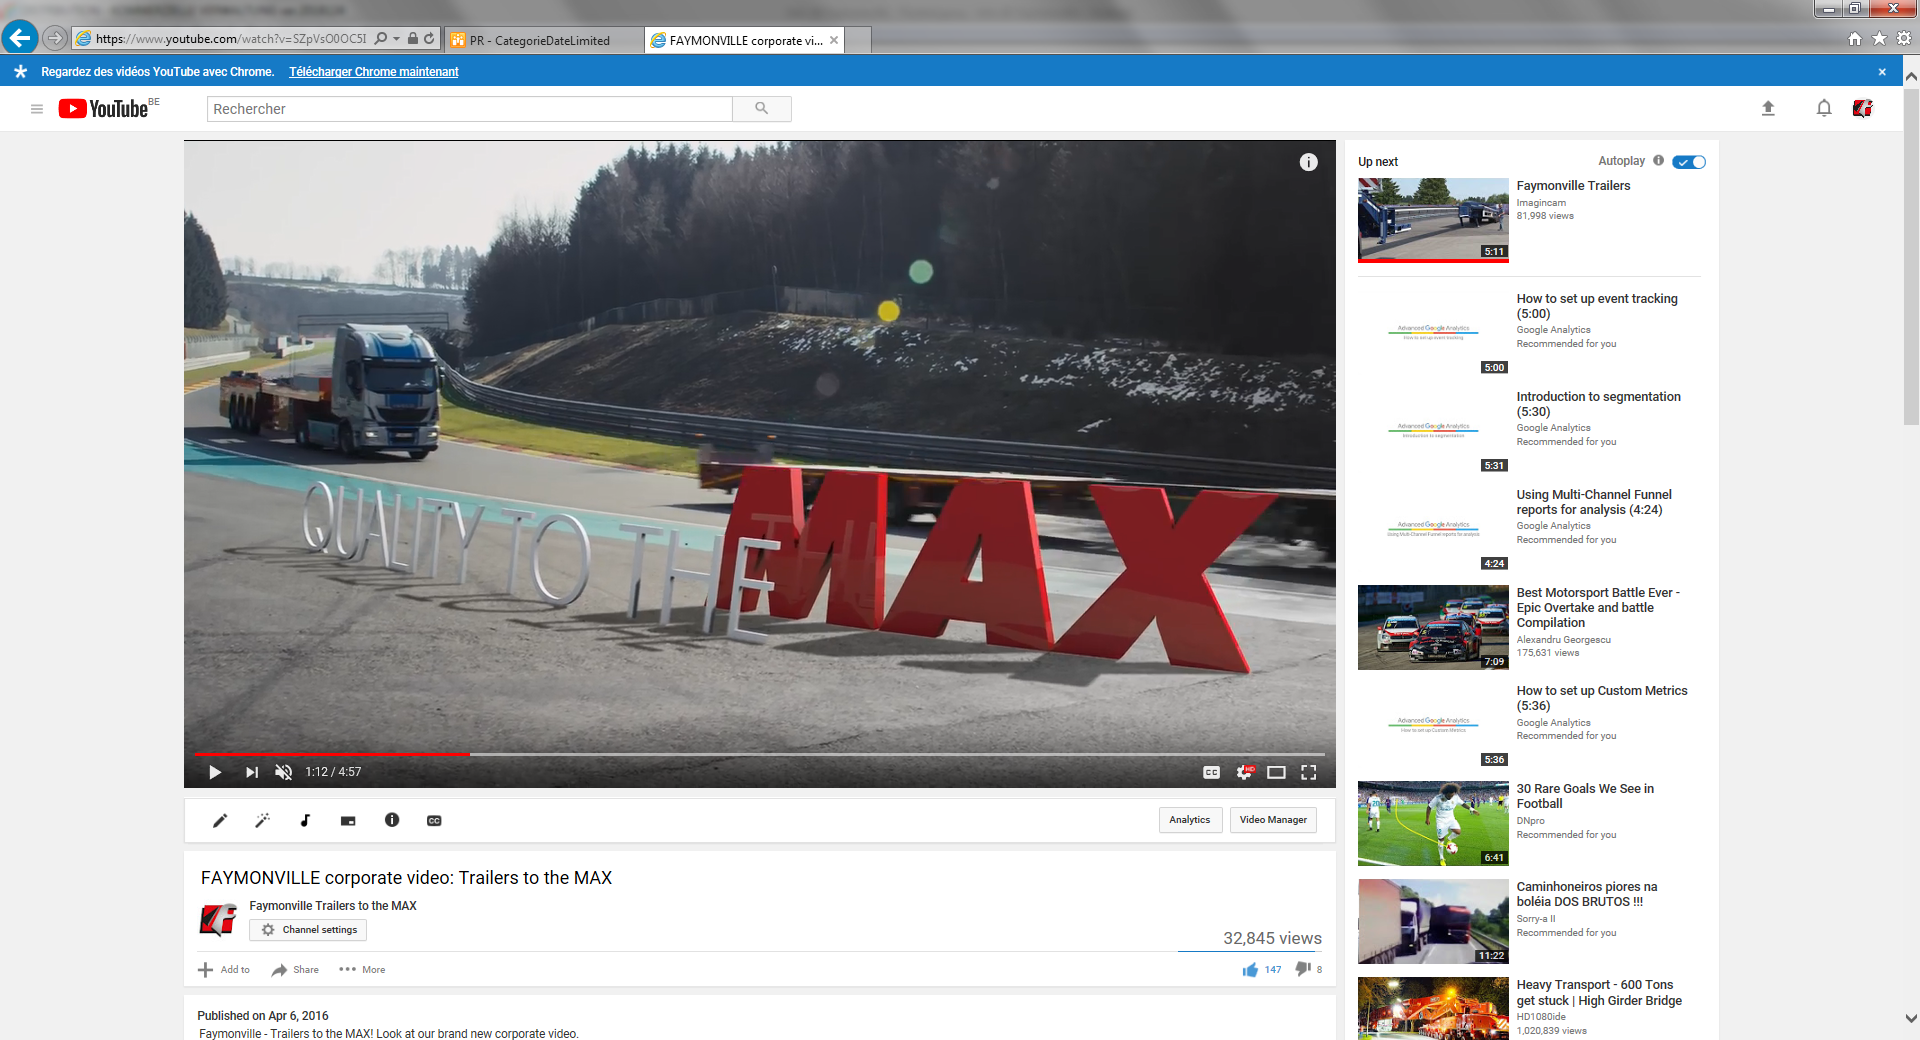Toggle the Autoplay switch
This screenshot has height=1040, width=1920.
pos(1689,162)
